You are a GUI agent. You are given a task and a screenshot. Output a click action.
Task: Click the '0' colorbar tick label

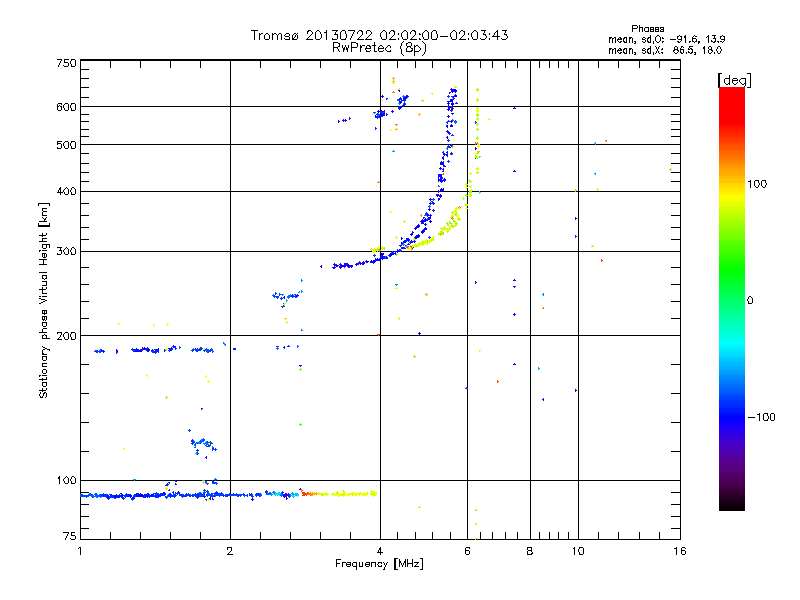(x=750, y=301)
